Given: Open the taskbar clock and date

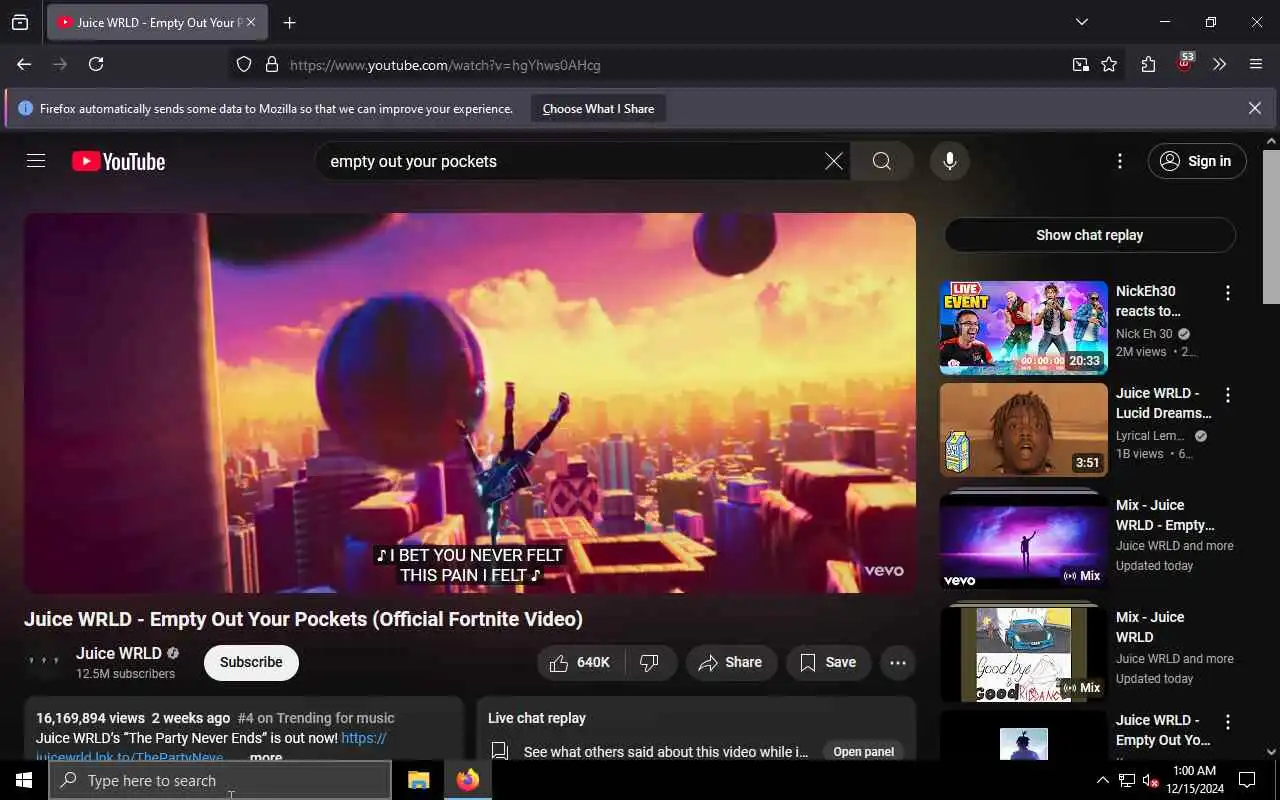Looking at the screenshot, I should pos(1193,780).
